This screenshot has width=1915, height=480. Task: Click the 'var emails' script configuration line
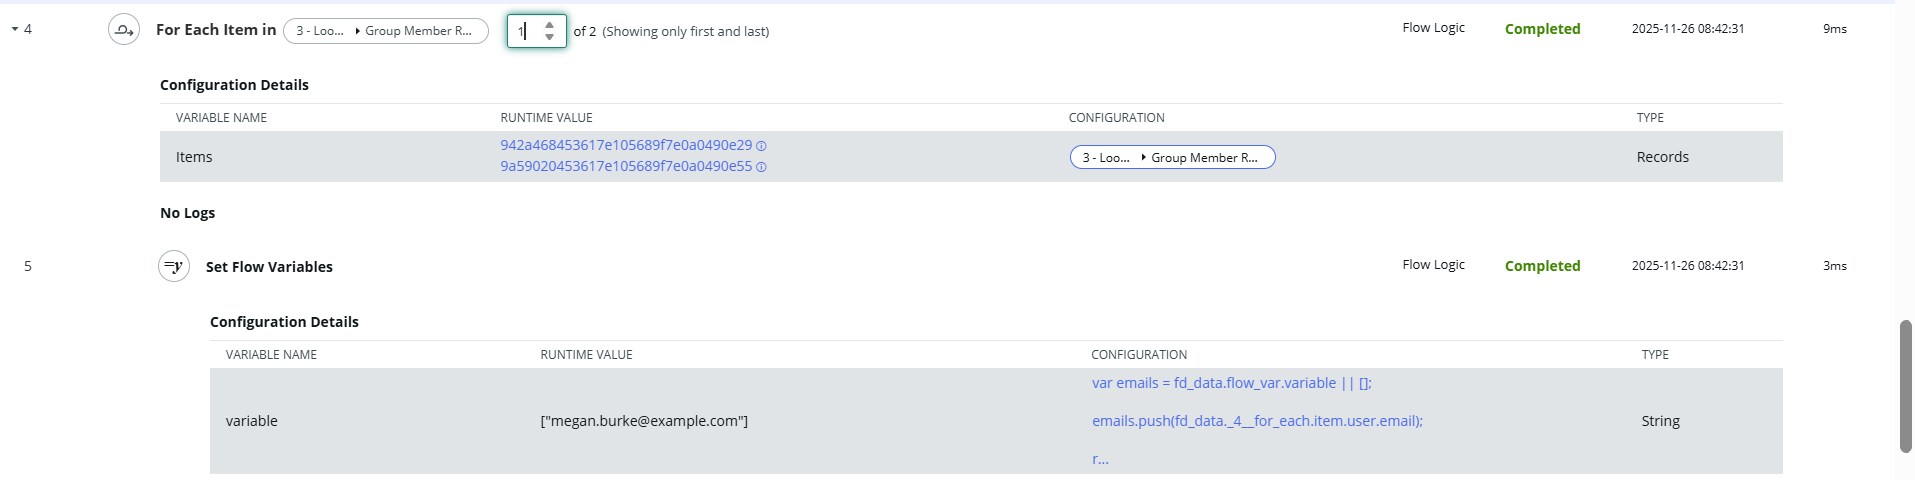point(1231,383)
